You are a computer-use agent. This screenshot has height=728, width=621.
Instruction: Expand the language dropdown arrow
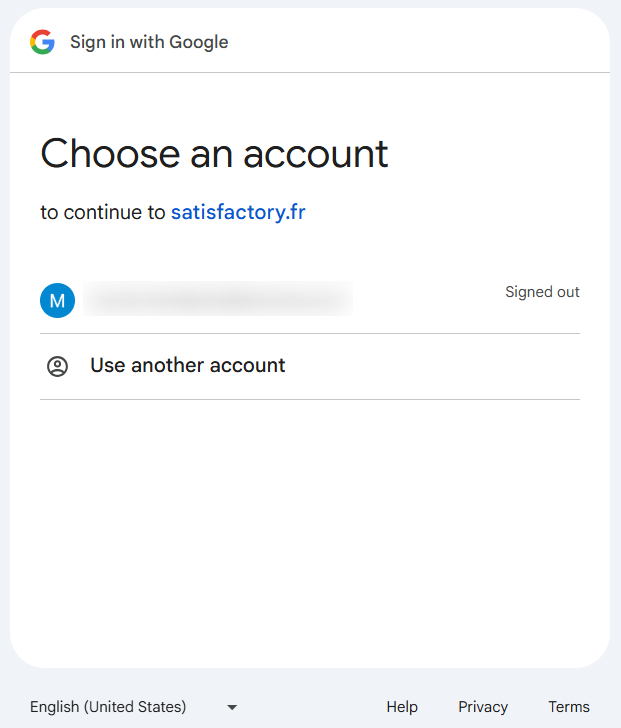tap(232, 707)
